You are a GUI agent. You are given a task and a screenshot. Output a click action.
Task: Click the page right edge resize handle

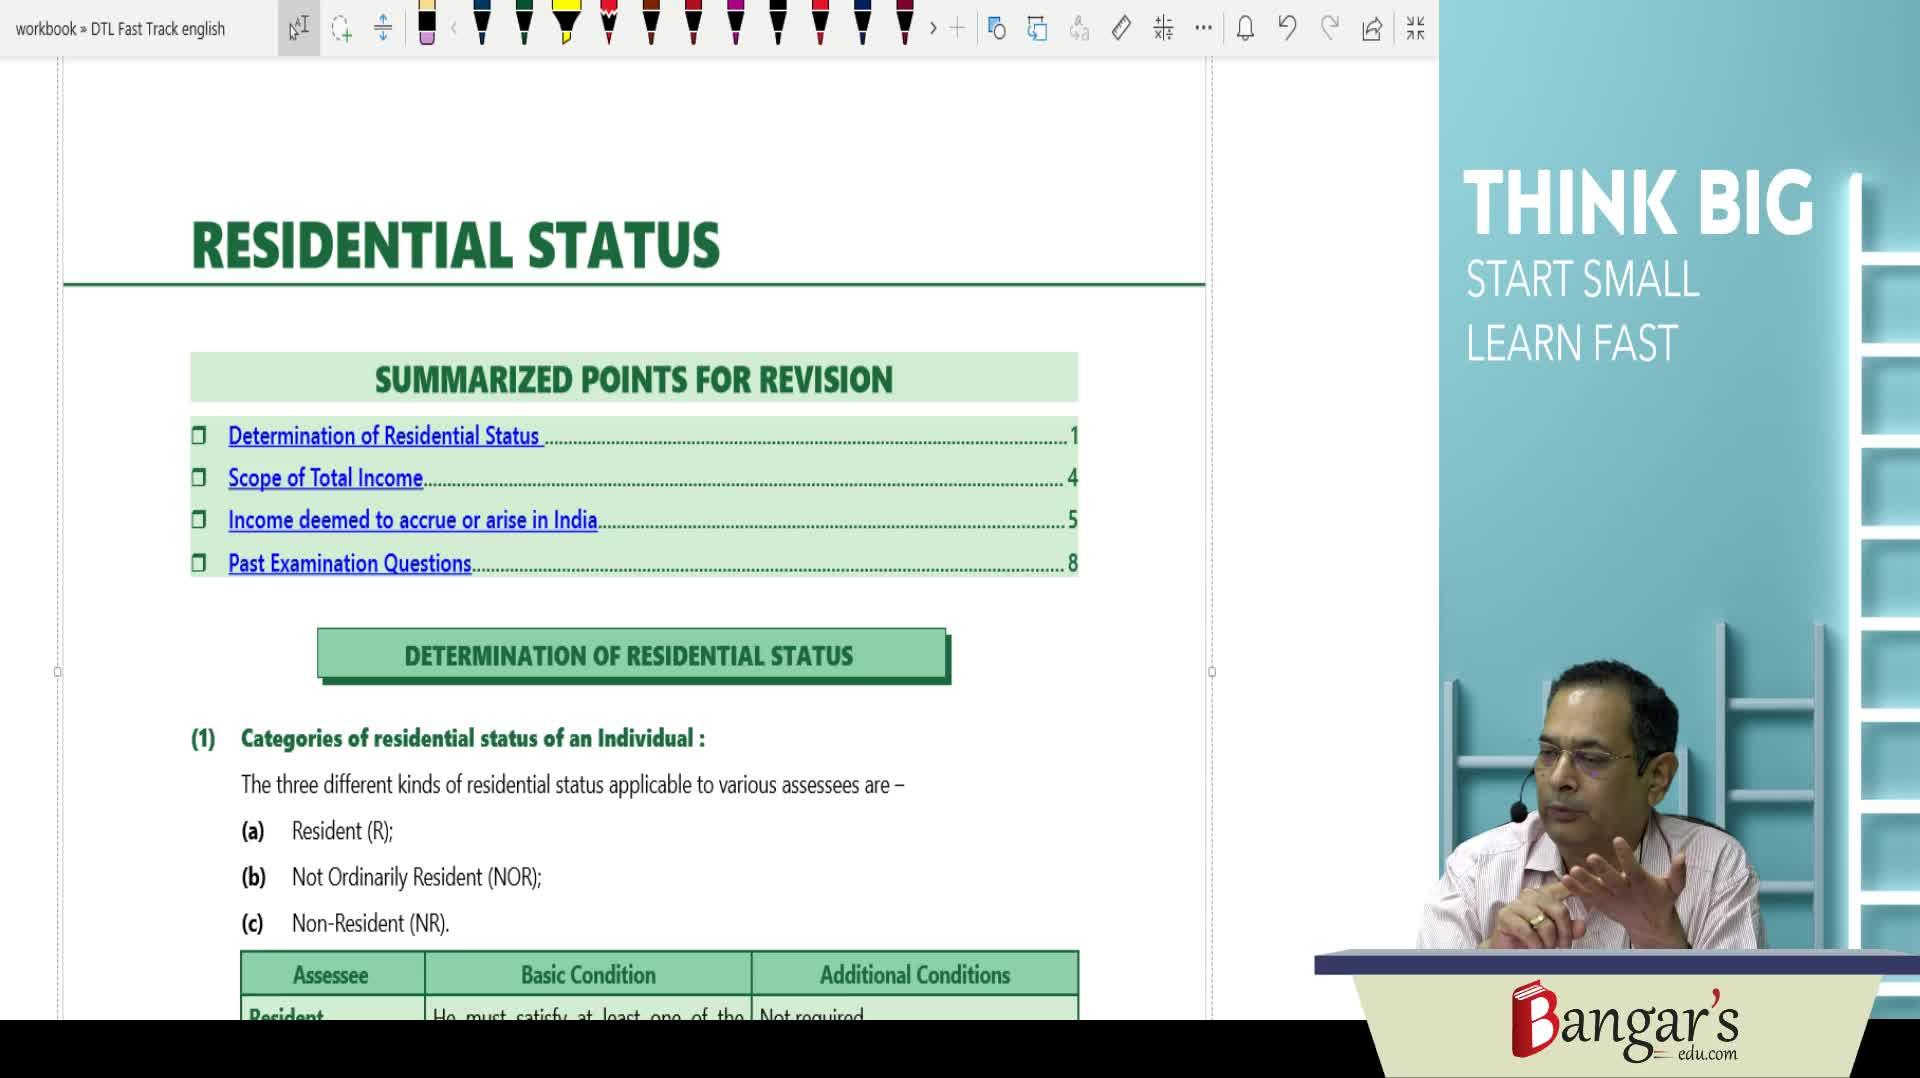click(x=1212, y=672)
